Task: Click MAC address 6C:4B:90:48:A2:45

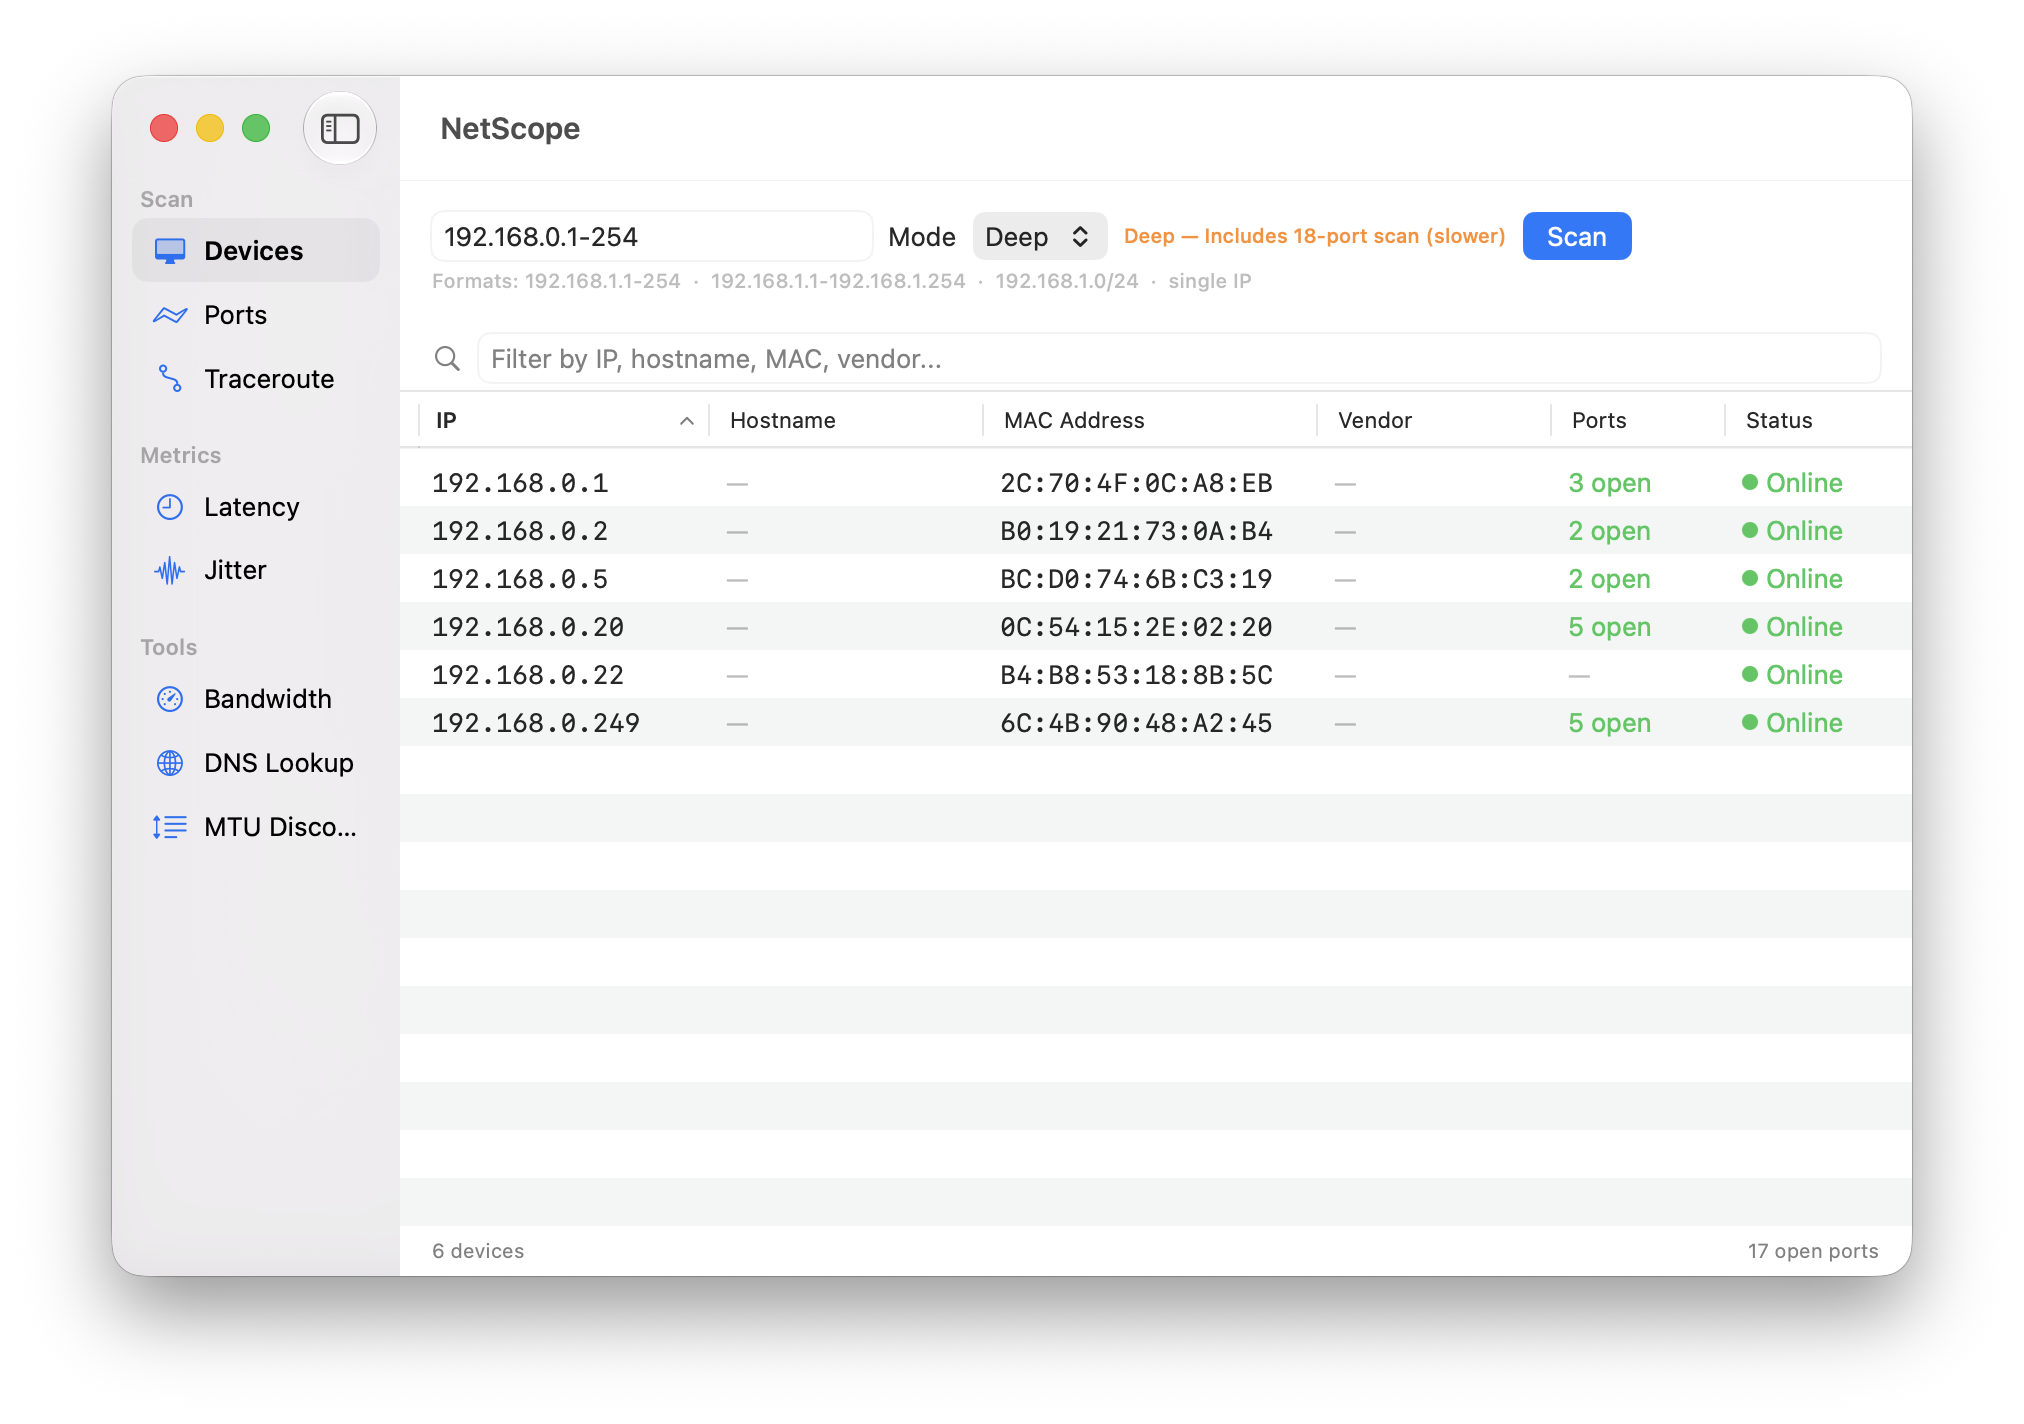Action: pyautogui.click(x=1137, y=723)
